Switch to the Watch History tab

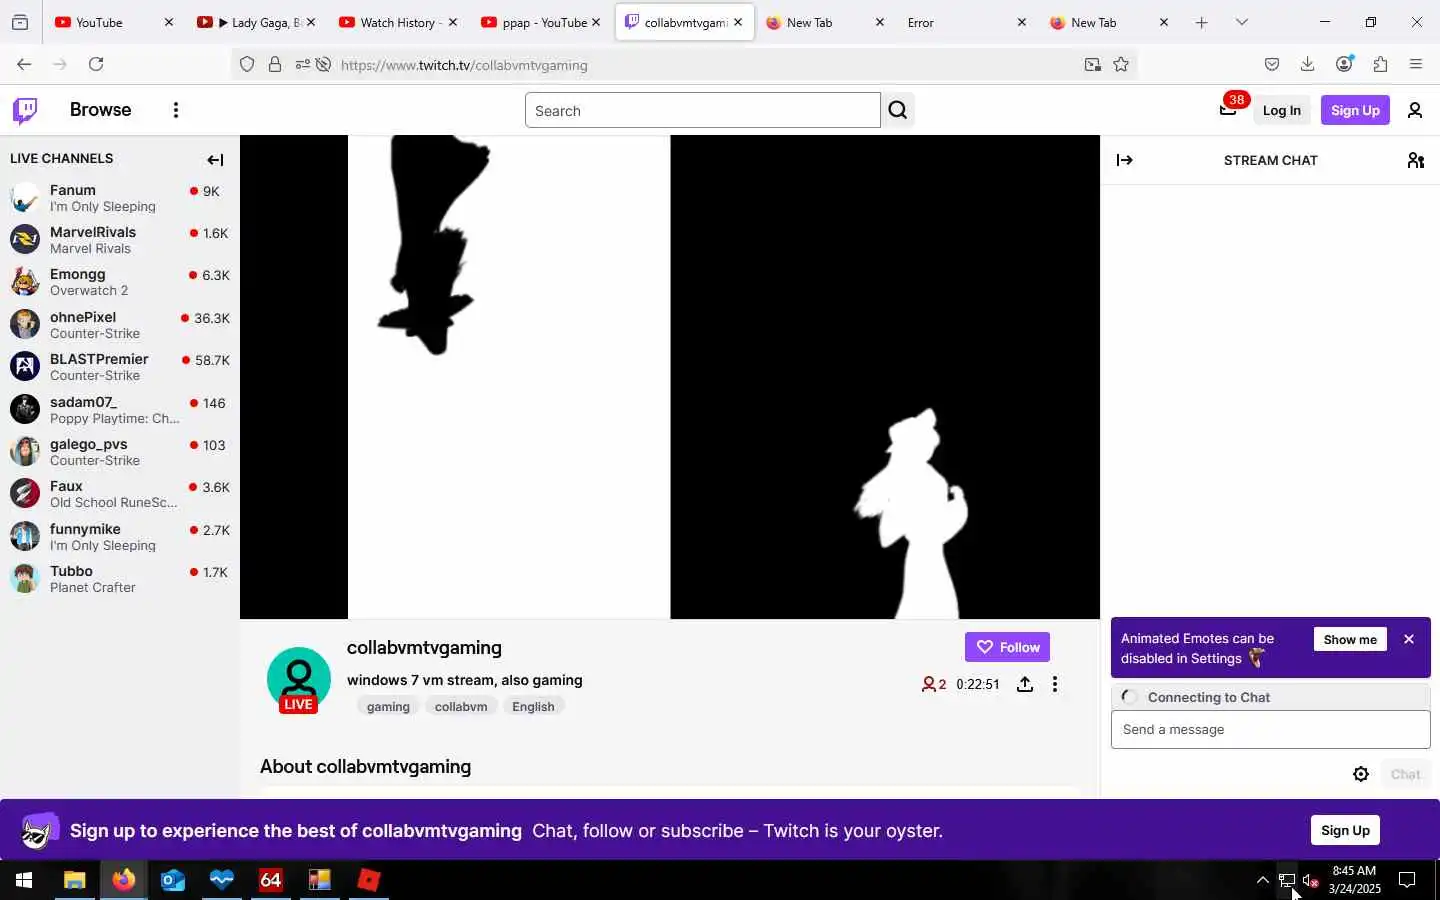coord(398,22)
